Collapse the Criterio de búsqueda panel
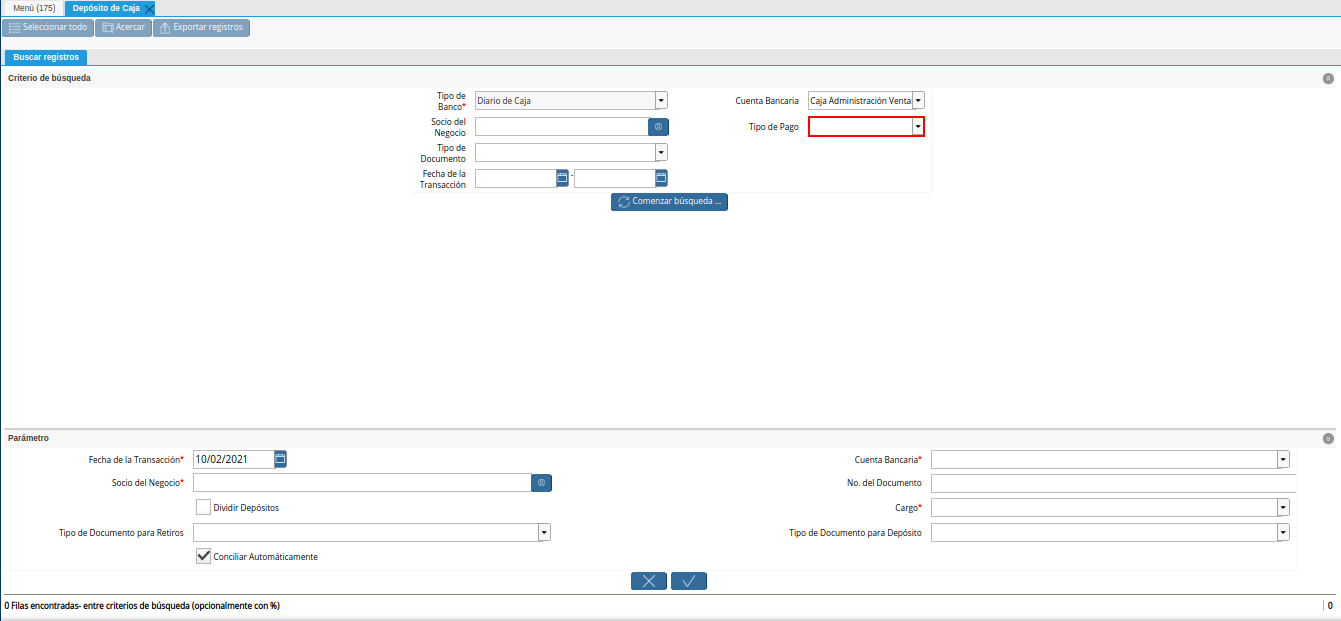Image resolution: width=1341 pixels, height=621 pixels. (1328, 78)
